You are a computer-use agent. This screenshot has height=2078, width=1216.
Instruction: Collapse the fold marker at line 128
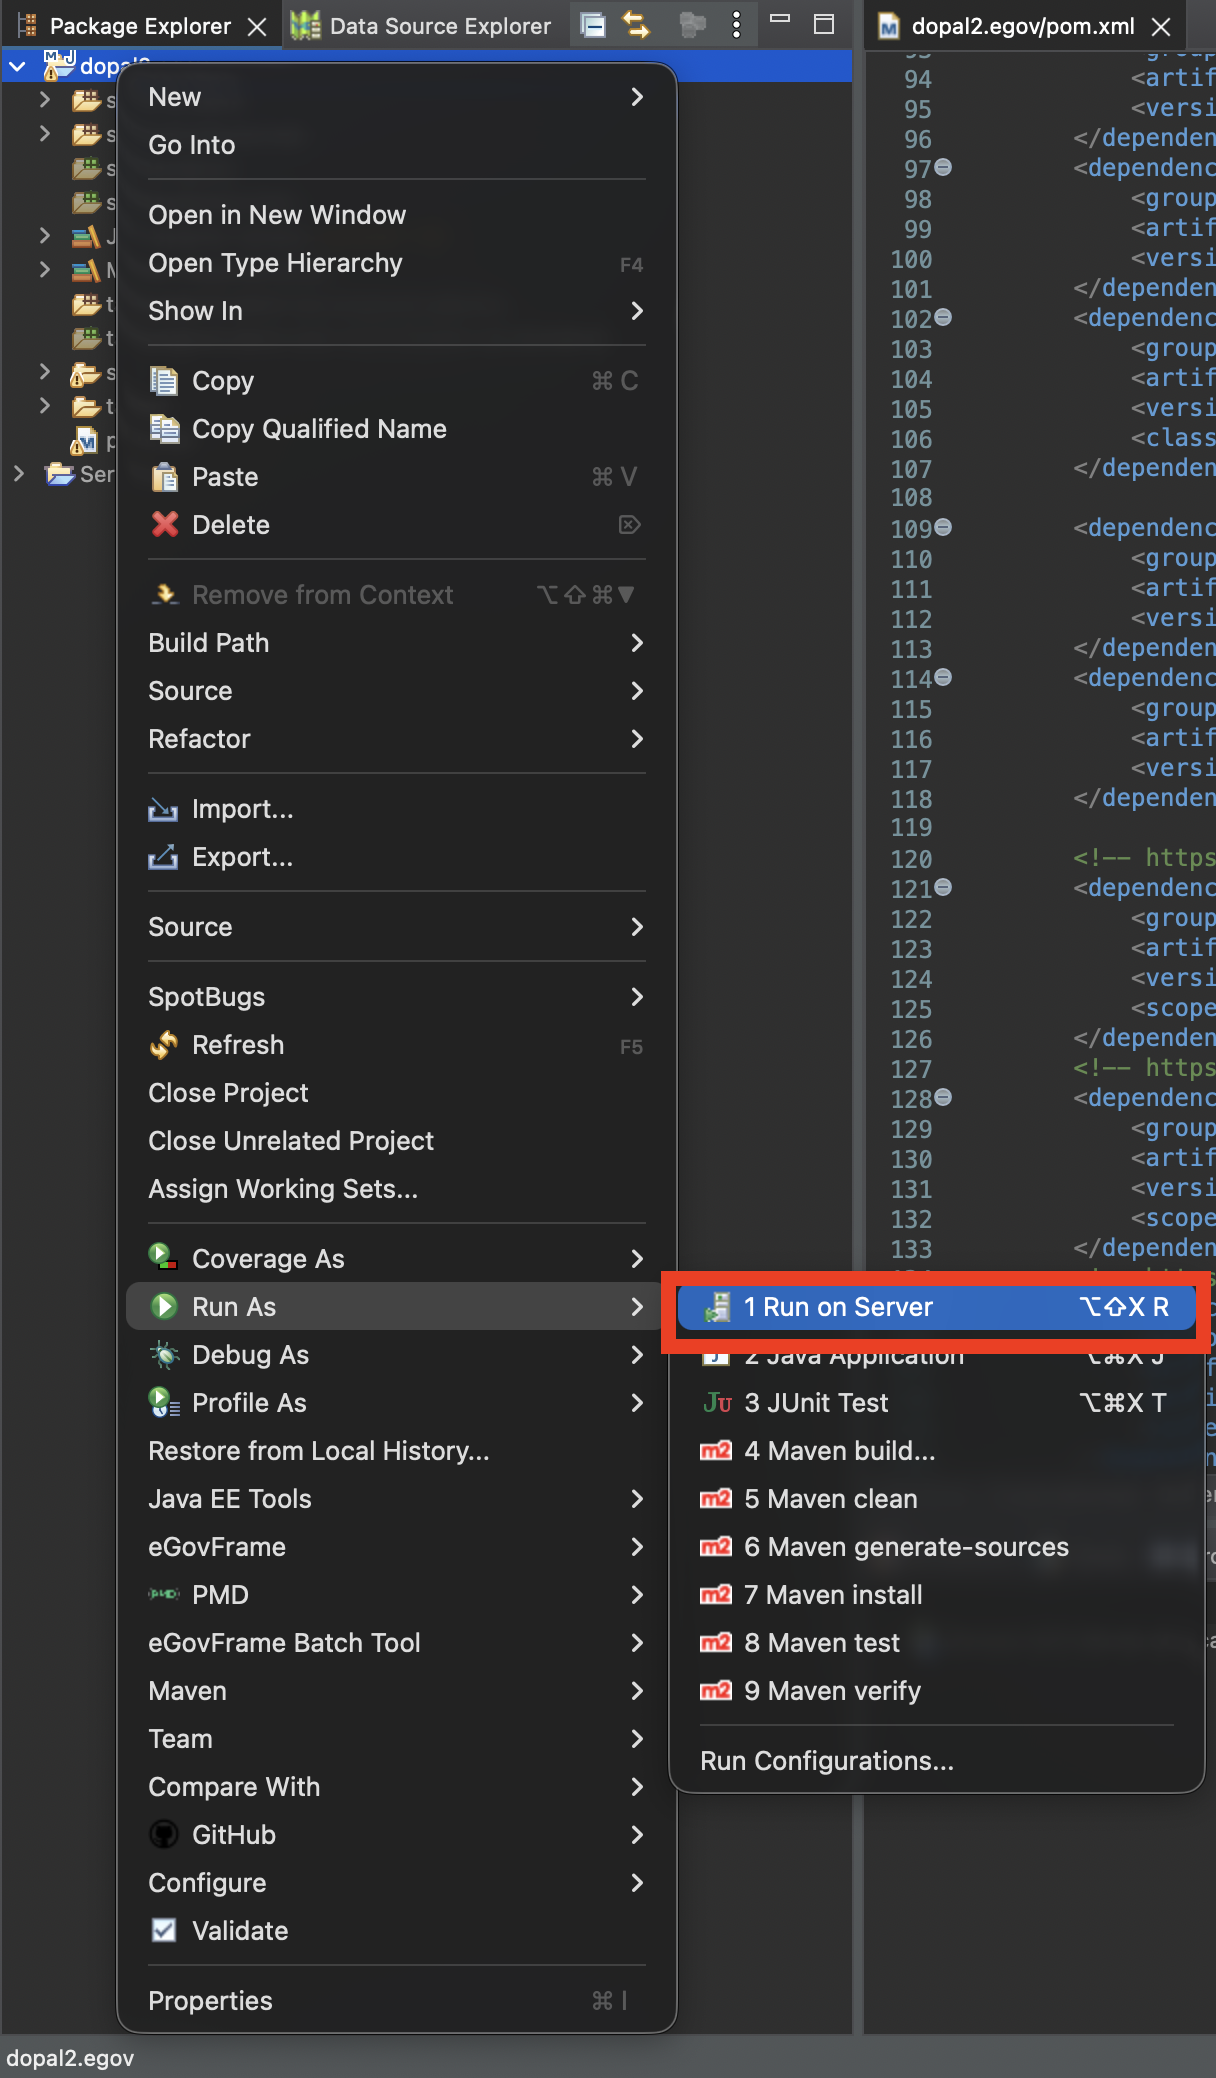point(943,1098)
